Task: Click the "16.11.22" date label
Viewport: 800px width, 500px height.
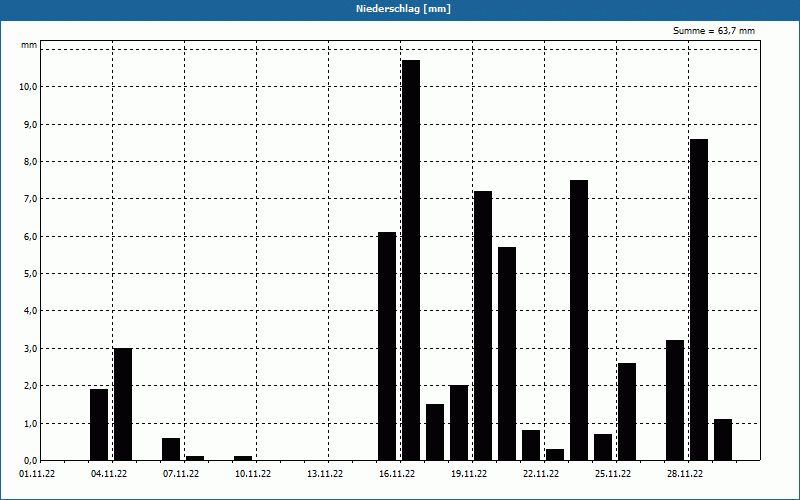Action: pos(396,474)
